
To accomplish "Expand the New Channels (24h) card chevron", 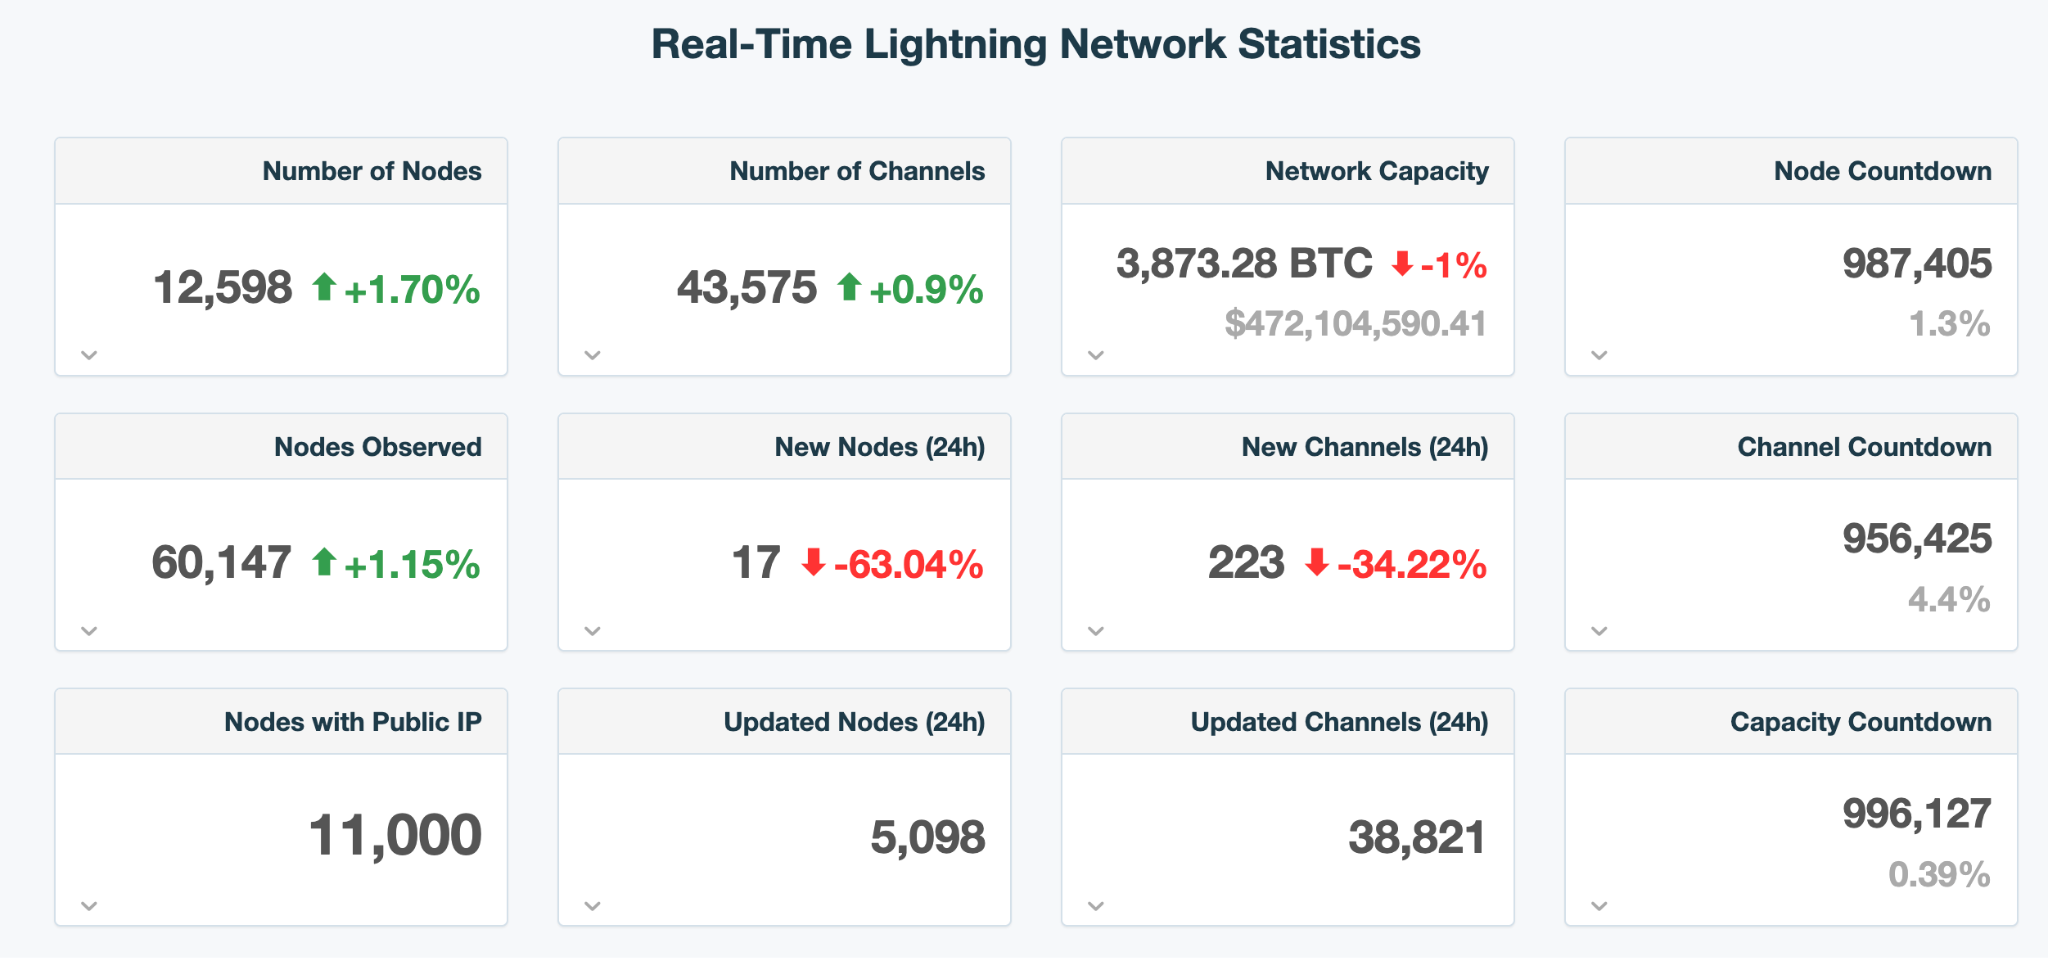I will click(x=1096, y=631).
